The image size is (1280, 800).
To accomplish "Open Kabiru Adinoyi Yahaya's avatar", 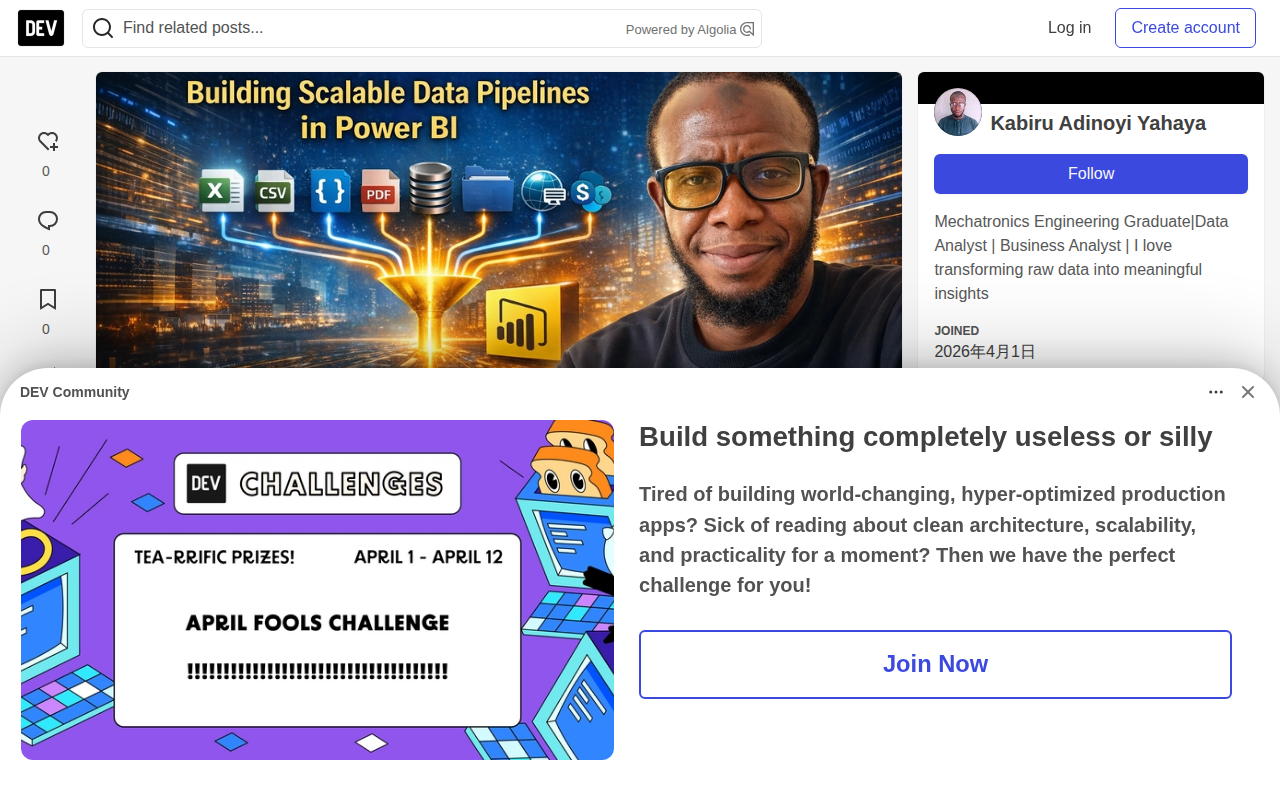I will tap(958, 112).
